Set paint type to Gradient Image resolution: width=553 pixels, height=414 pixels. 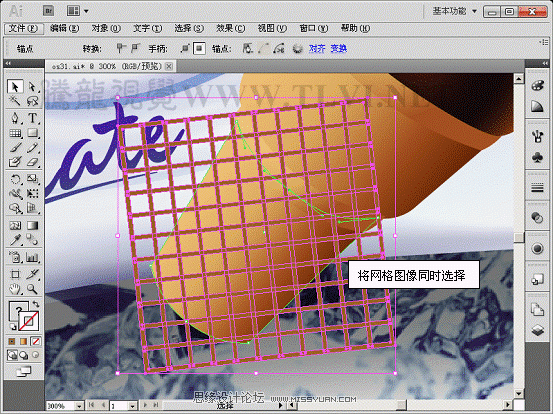tap(24, 341)
